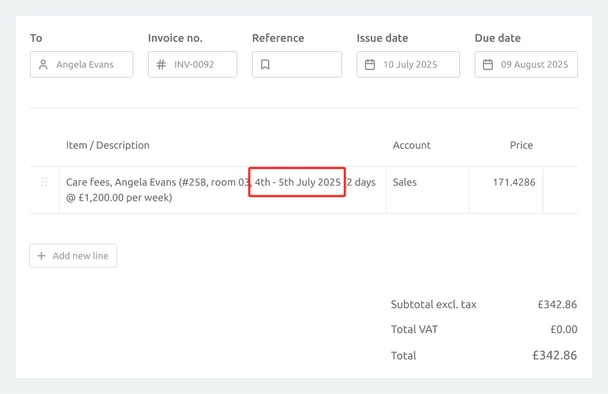Image resolution: width=608 pixels, height=394 pixels.
Task: Select the Angela Evans recipient field
Action: 81,64
